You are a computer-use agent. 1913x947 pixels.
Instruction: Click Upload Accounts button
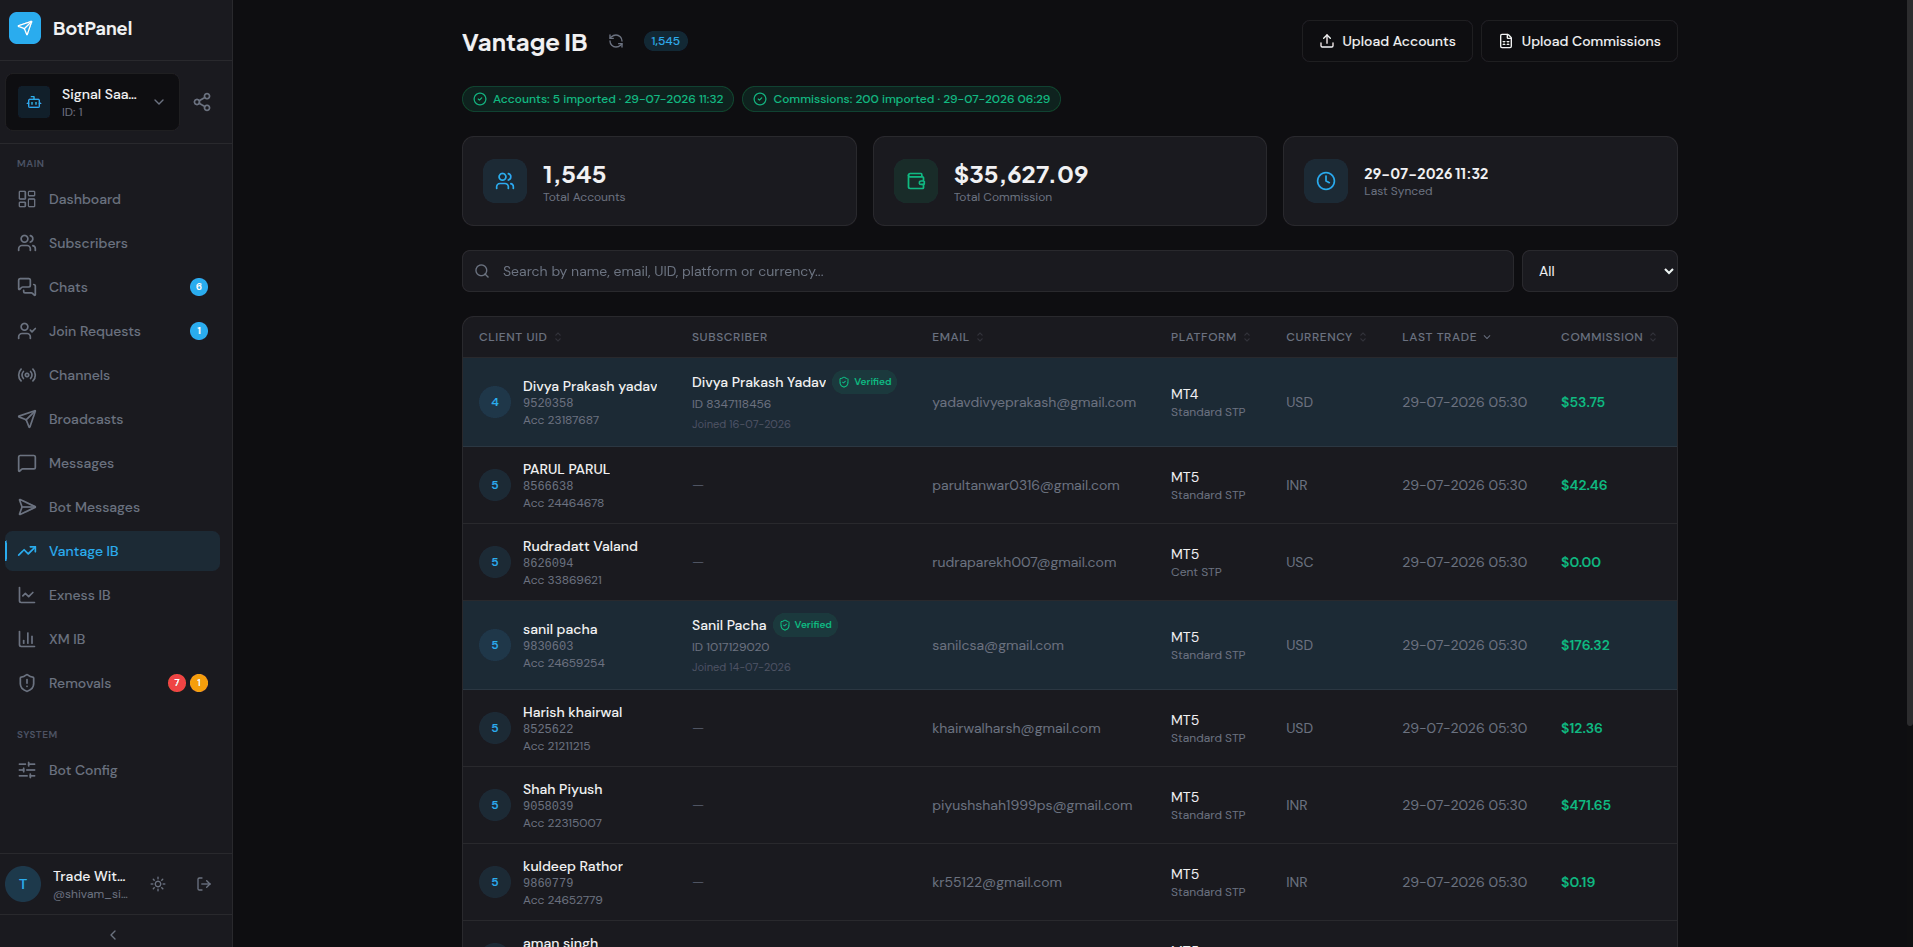click(1387, 41)
